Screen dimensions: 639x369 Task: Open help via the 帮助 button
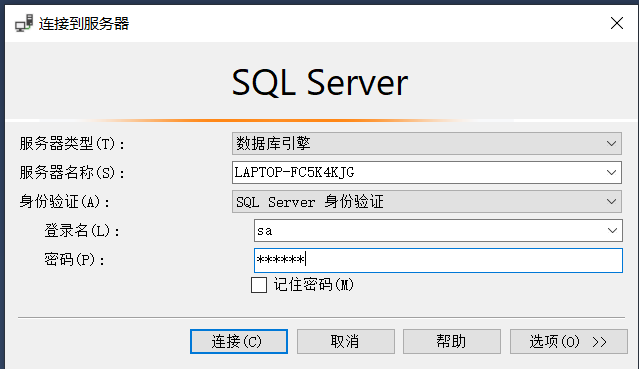click(x=452, y=341)
